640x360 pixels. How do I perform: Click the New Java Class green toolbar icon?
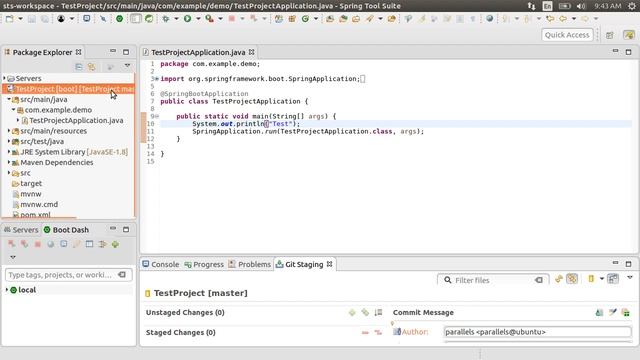coord(305,19)
